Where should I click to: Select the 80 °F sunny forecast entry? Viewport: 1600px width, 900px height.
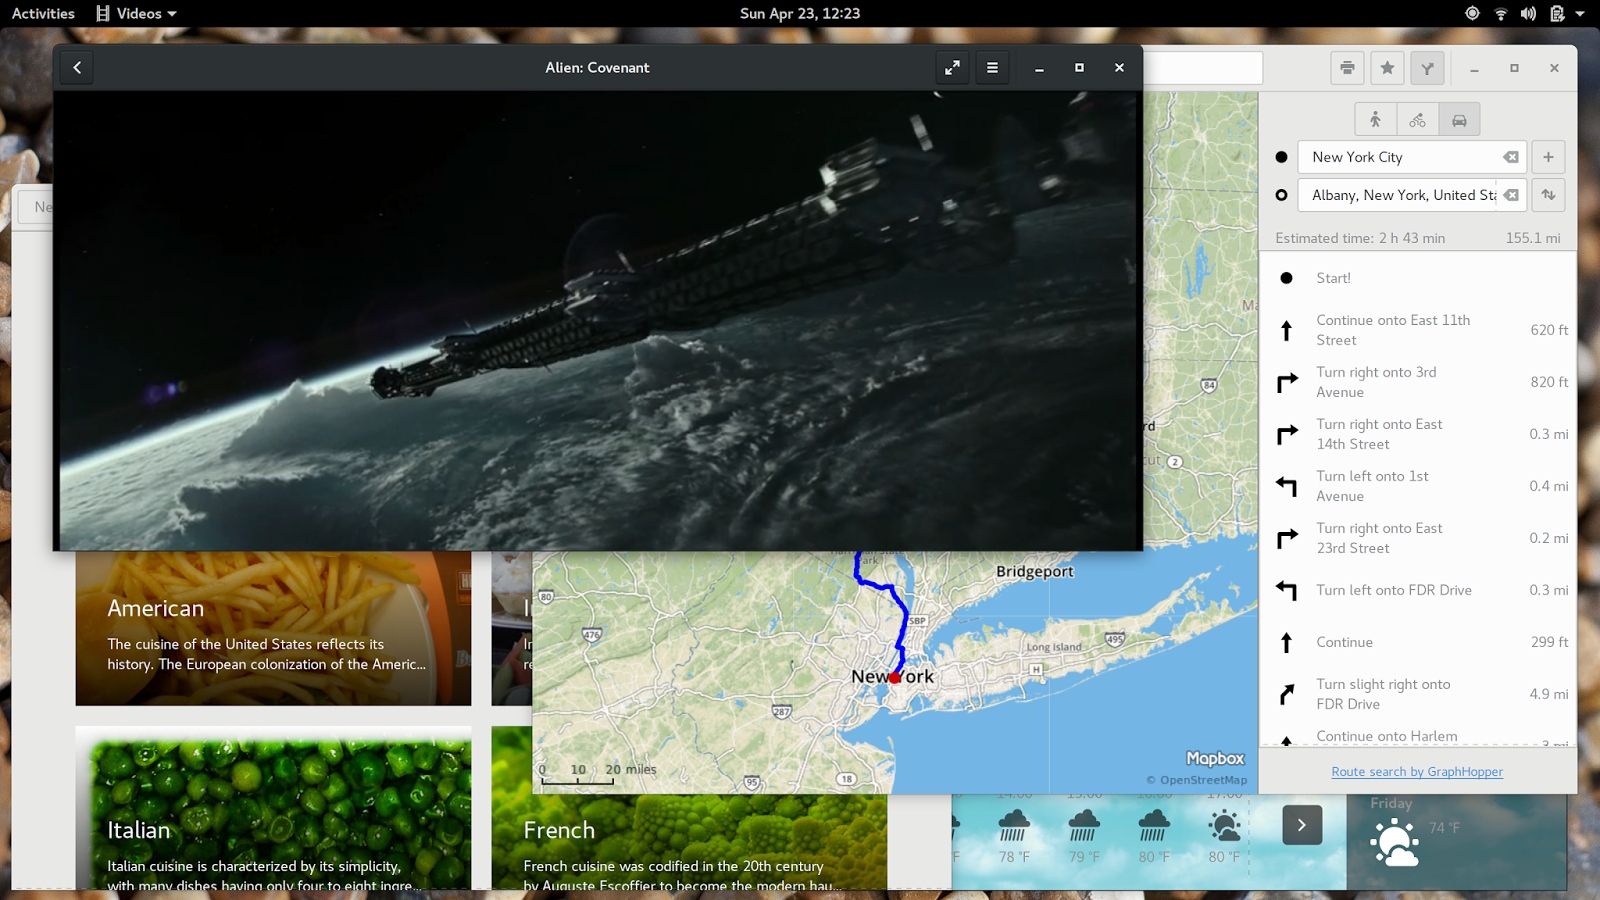coord(1224,838)
